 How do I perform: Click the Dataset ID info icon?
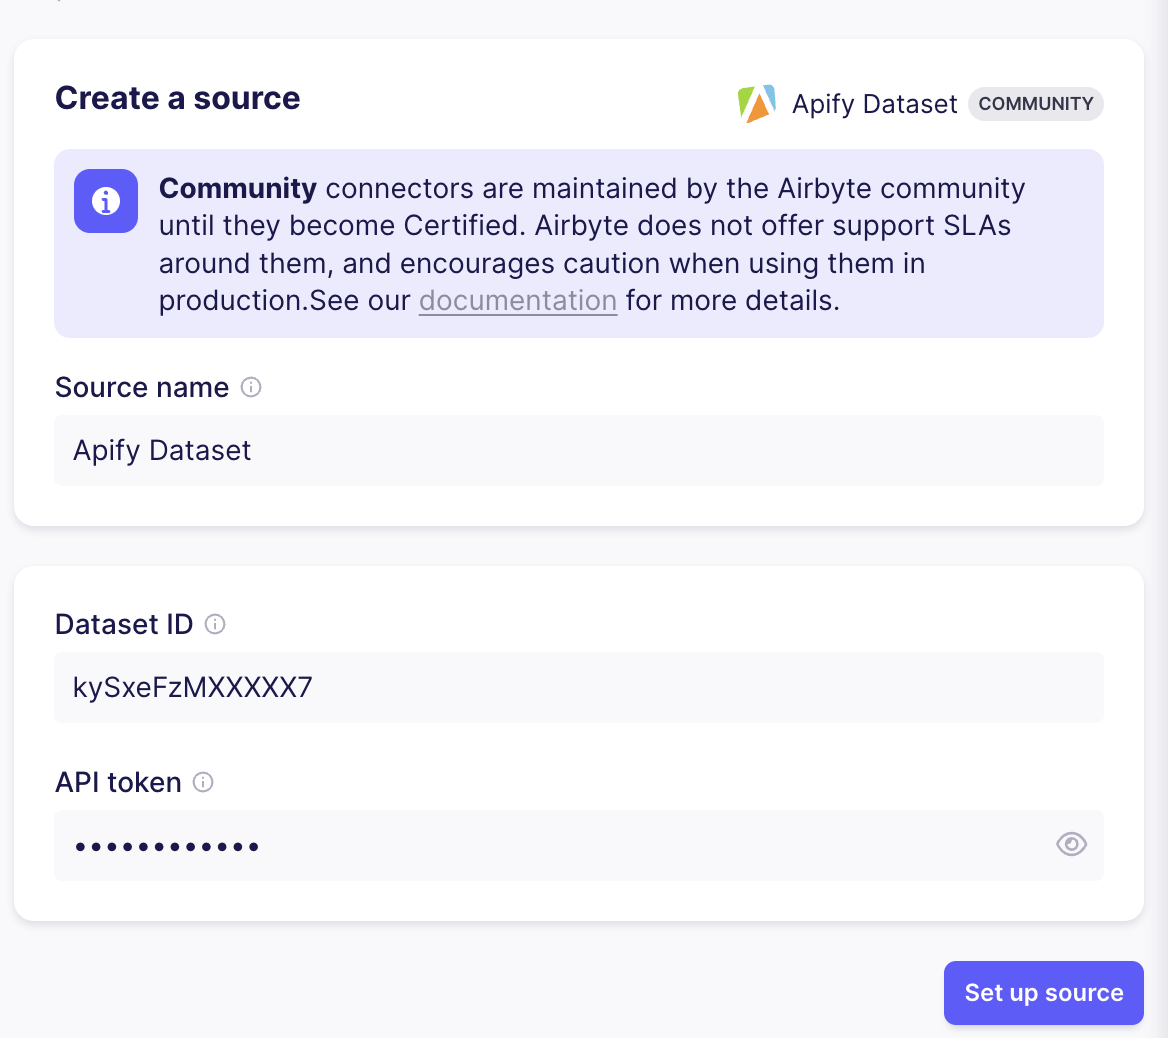coord(215,624)
